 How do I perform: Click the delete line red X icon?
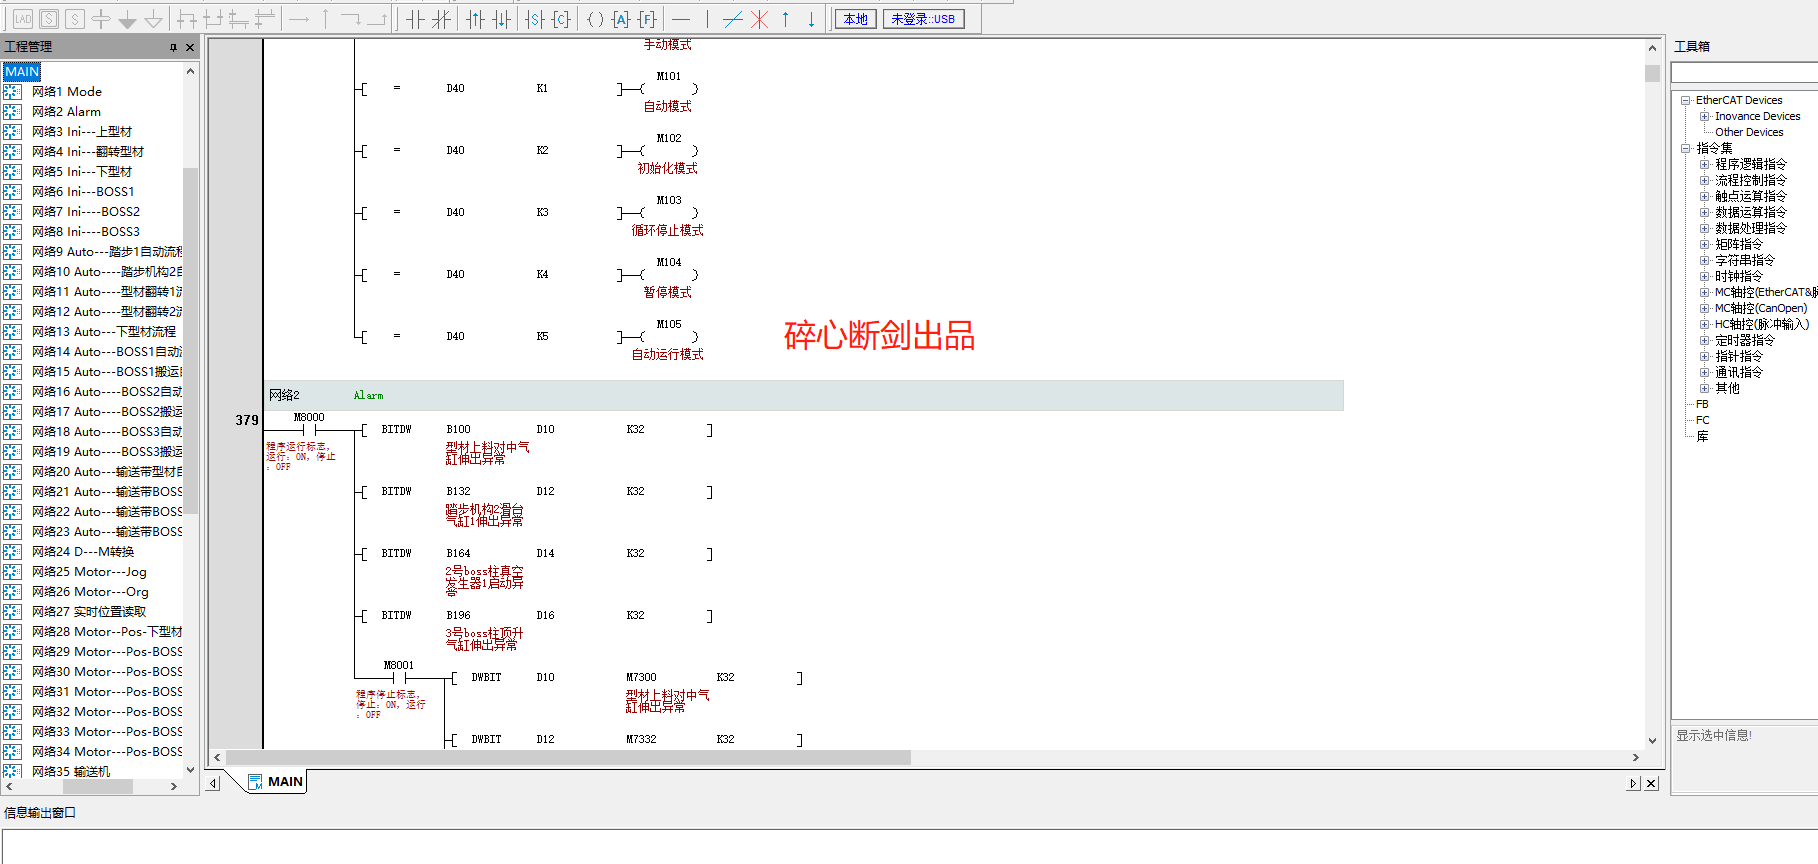pyautogui.click(x=760, y=19)
